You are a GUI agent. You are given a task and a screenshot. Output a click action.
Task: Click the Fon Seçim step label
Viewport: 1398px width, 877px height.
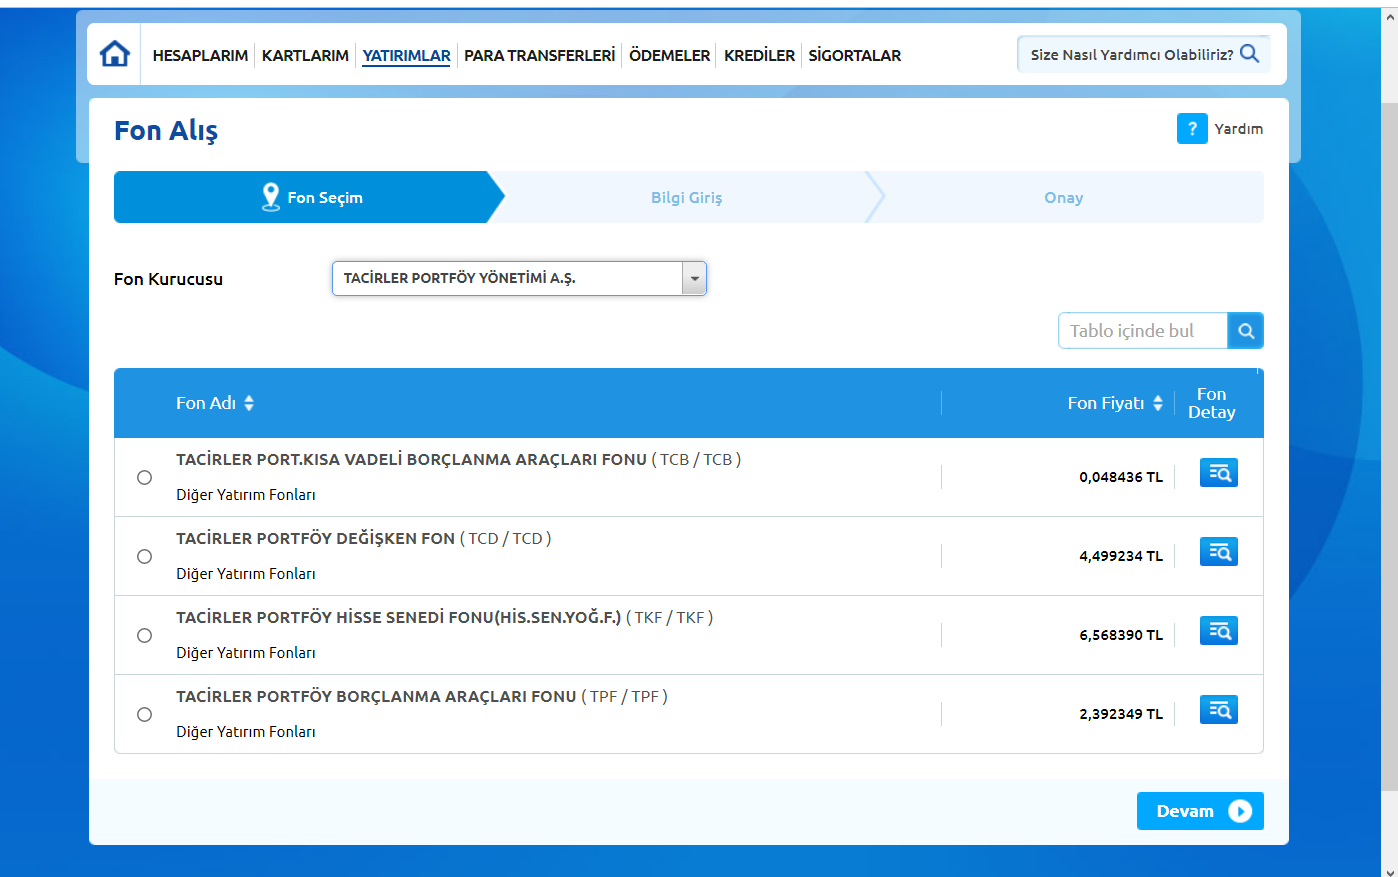(325, 198)
